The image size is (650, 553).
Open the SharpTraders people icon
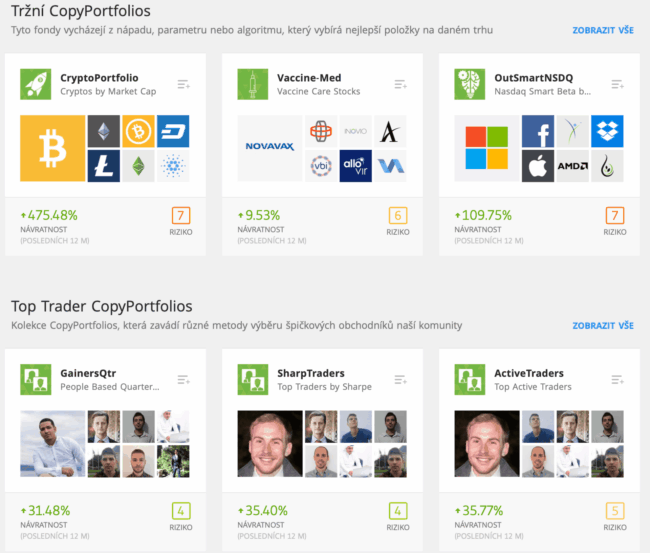pos(253,379)
